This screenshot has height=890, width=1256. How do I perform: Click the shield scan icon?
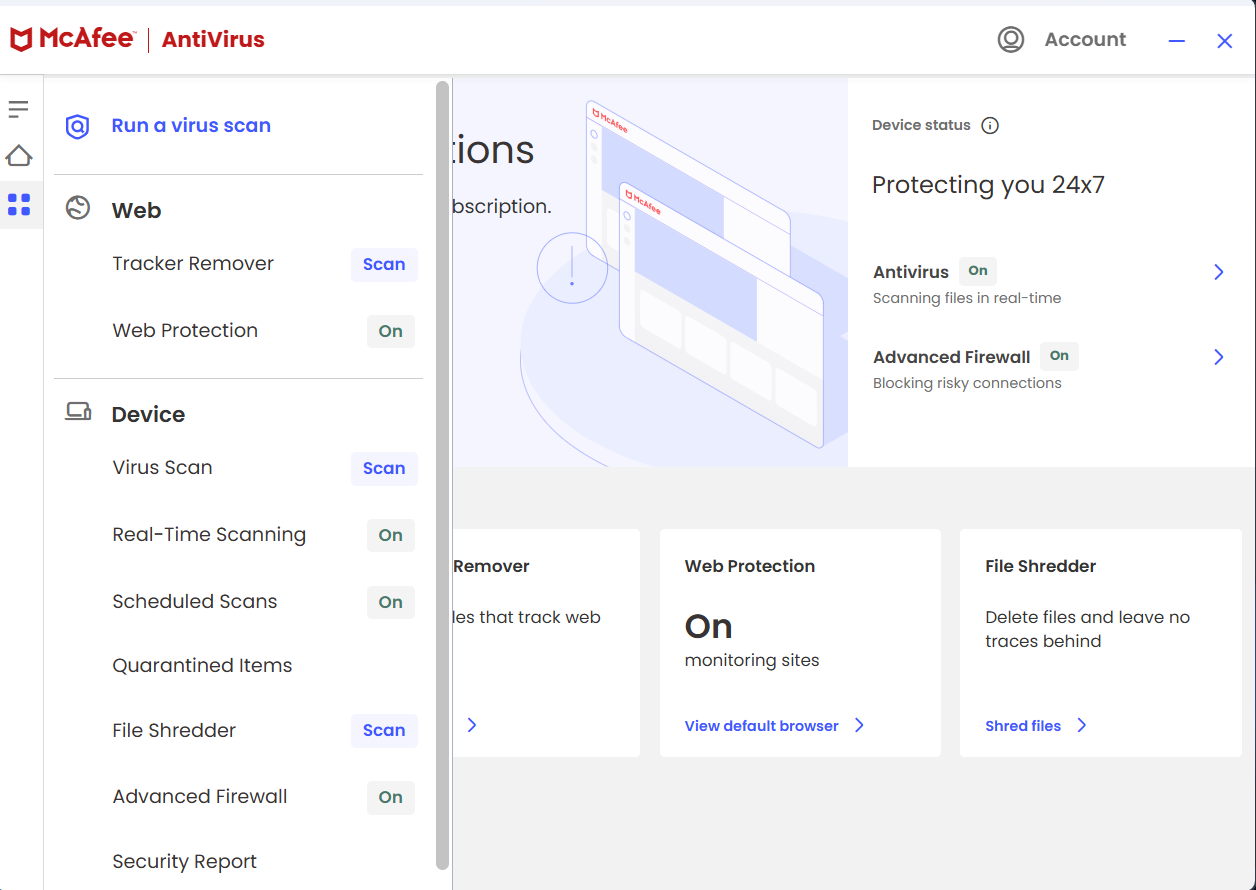pos(77,126)
